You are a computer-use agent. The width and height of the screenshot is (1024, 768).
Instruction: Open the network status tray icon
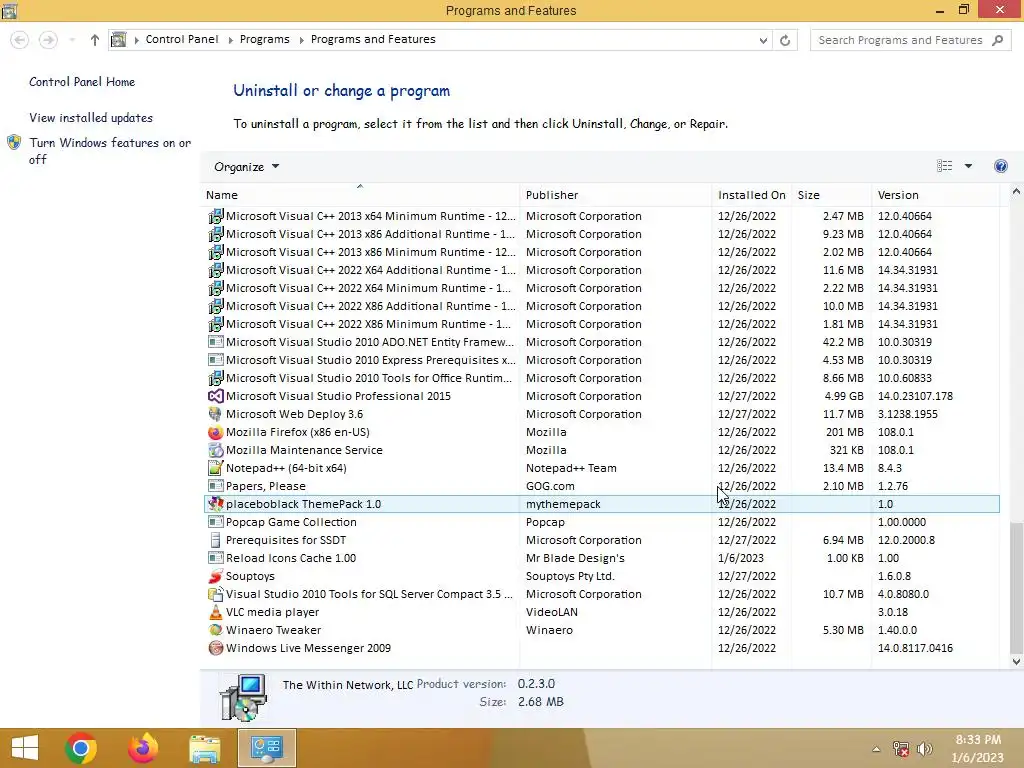pyautogui.click(x=901, y=749)
